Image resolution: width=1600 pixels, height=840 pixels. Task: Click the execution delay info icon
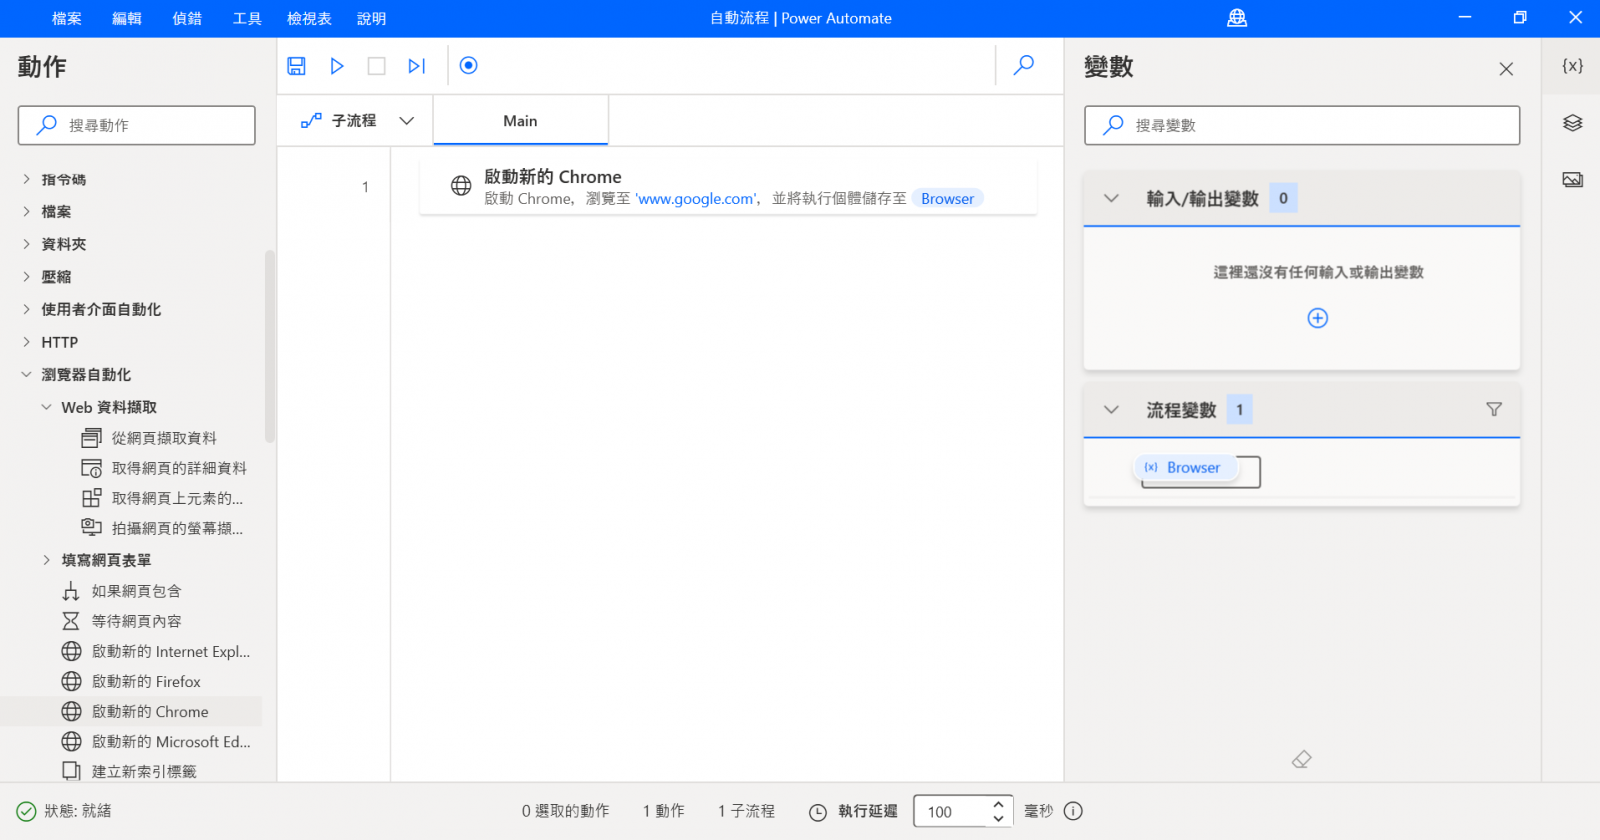(1073, 811)
